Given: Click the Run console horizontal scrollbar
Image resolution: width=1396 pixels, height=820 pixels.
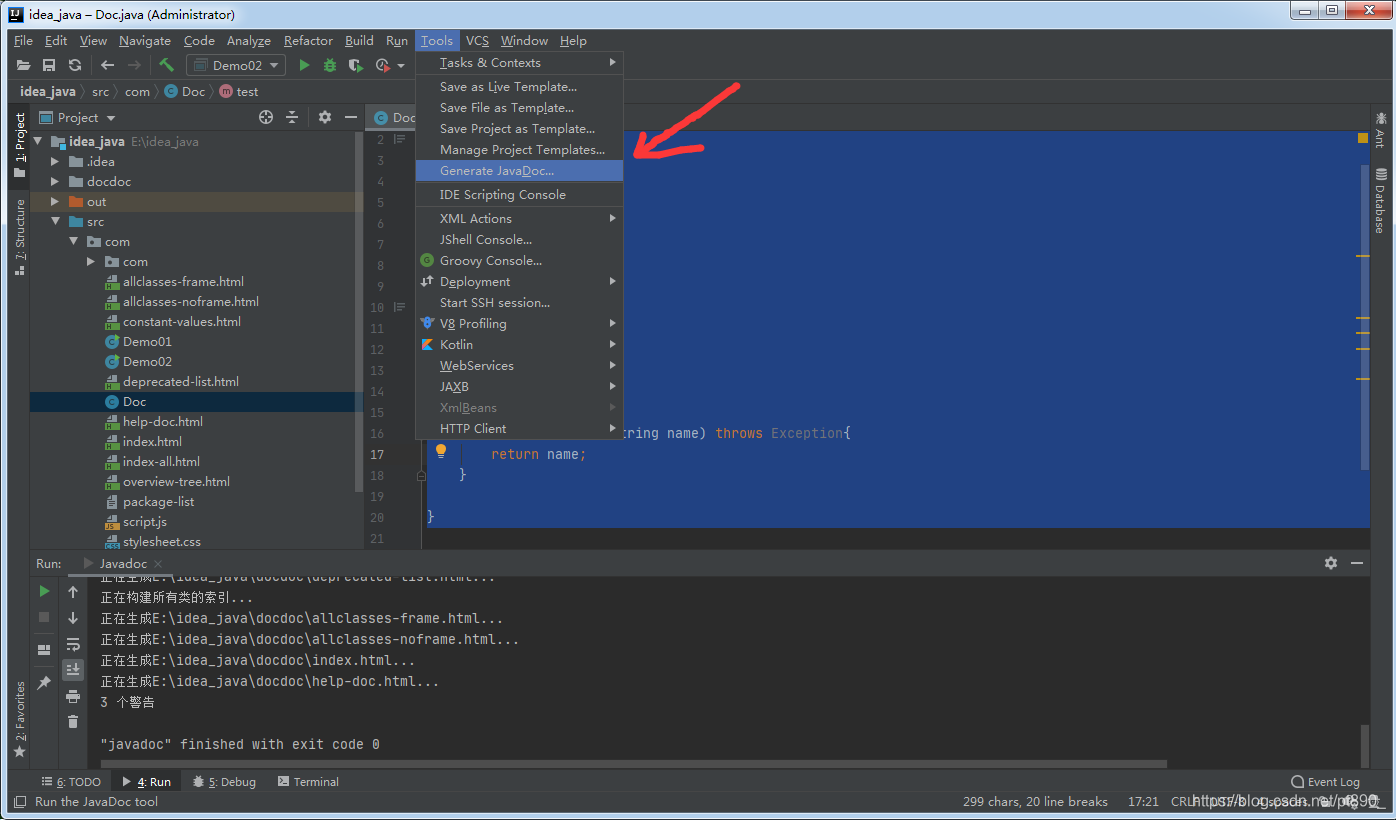Looking at the screenshot, I should tap(633, 765).
